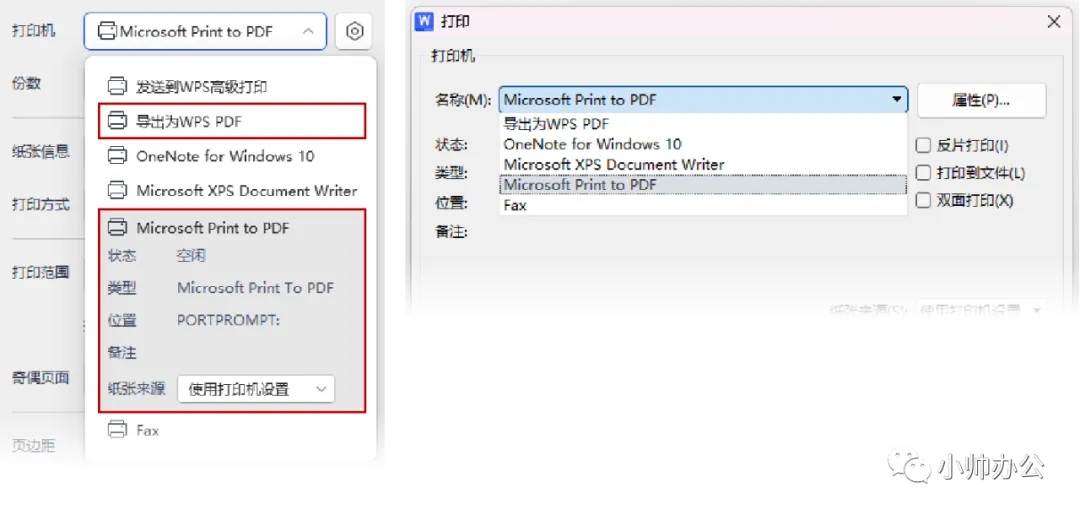1080x515 pixels.
Task: Pick Microsoft XPS Document Writer in 打印 dialog list
Action: click(x=703, y=165)
